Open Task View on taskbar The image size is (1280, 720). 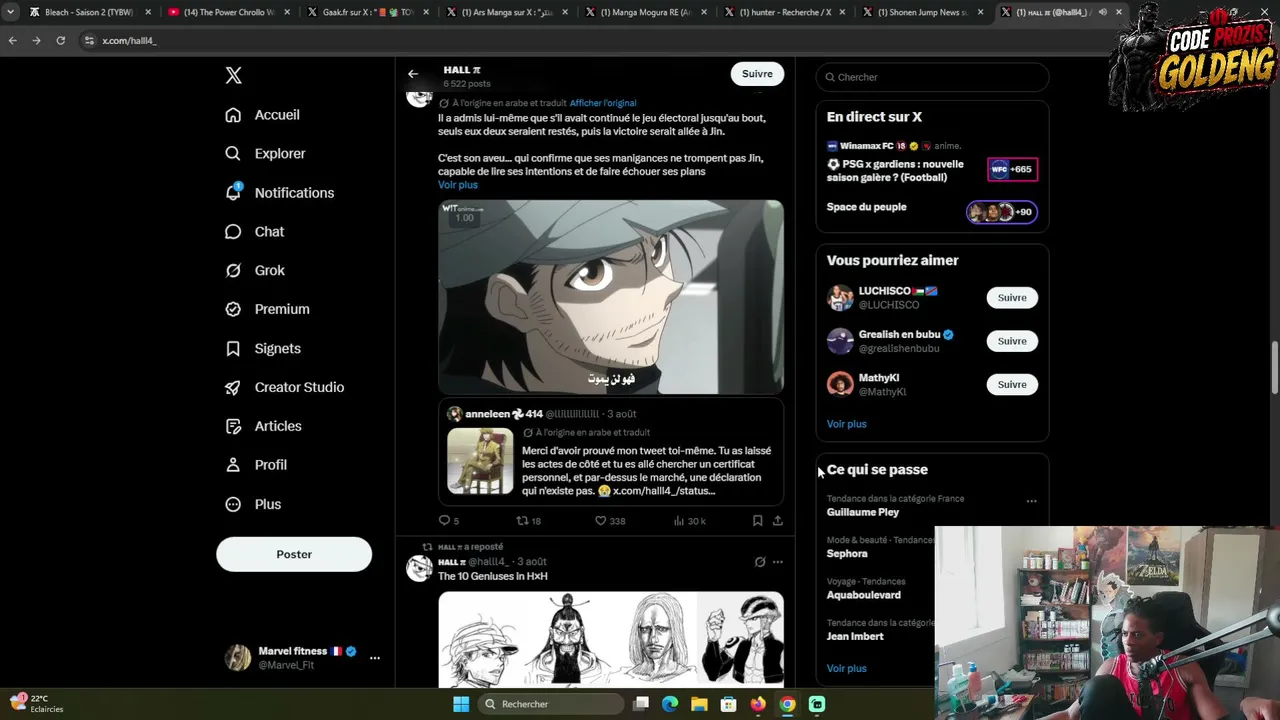coord(641,704)
